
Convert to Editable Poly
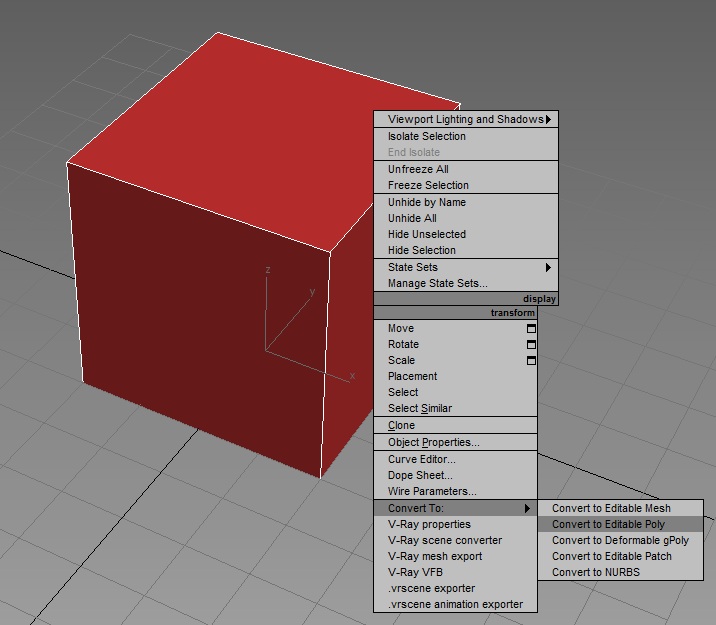click(x=621, y=524)
